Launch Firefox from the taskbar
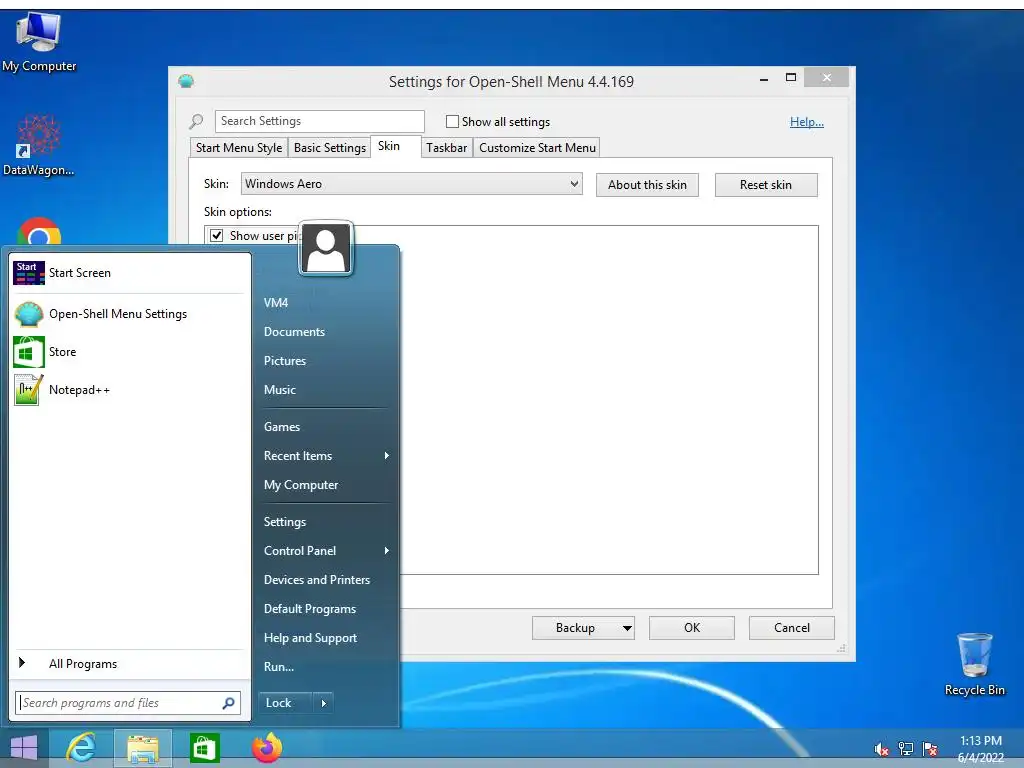This screenshot has height=768, width=1024. [266, 748]
